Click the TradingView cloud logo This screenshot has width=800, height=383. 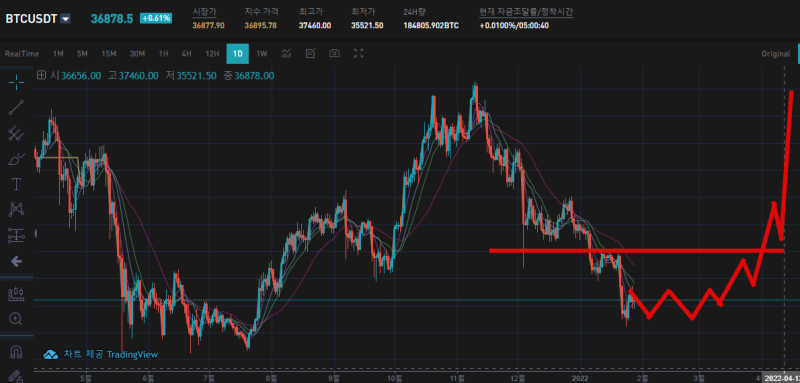pos(51,354)
